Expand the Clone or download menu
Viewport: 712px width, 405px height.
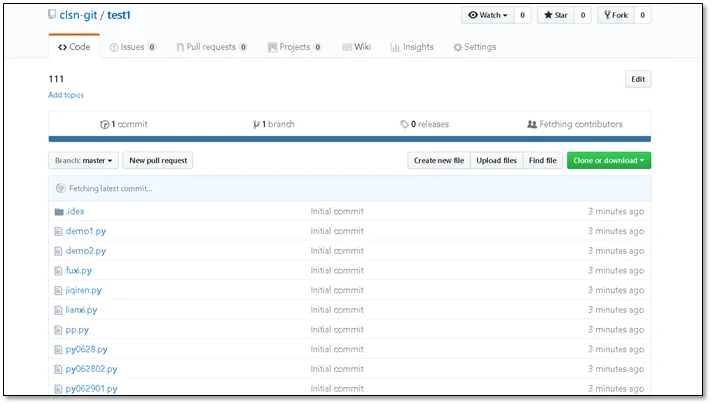(608, 161)
